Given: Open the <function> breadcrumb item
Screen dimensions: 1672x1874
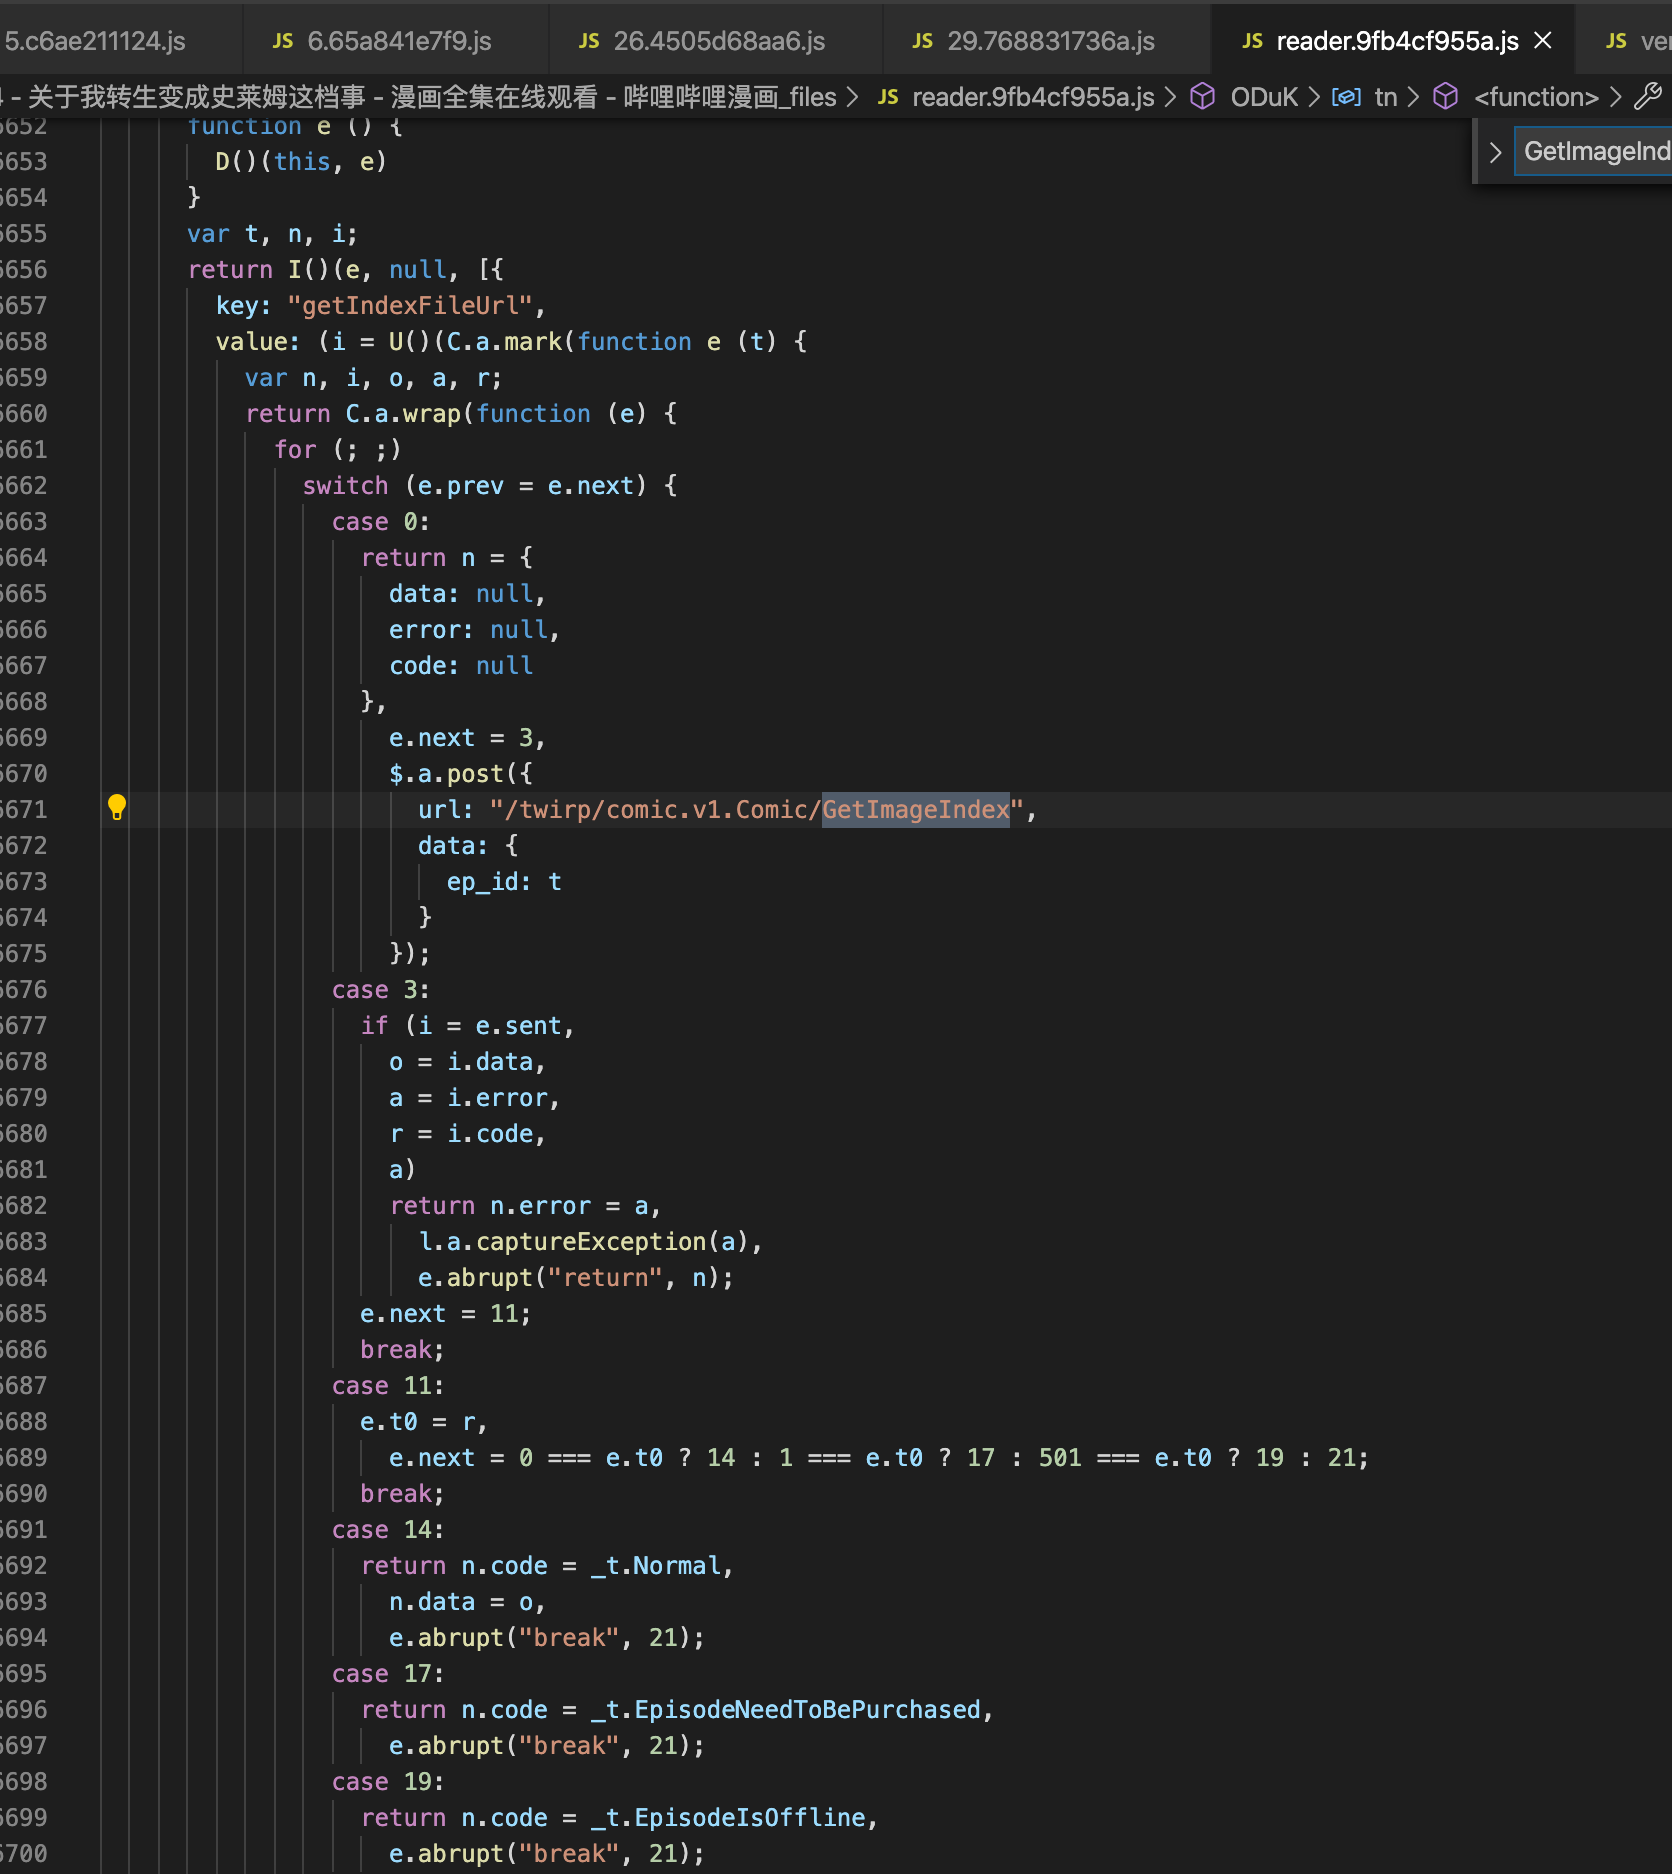Looking at the screenshot, I should (1536, 97).
